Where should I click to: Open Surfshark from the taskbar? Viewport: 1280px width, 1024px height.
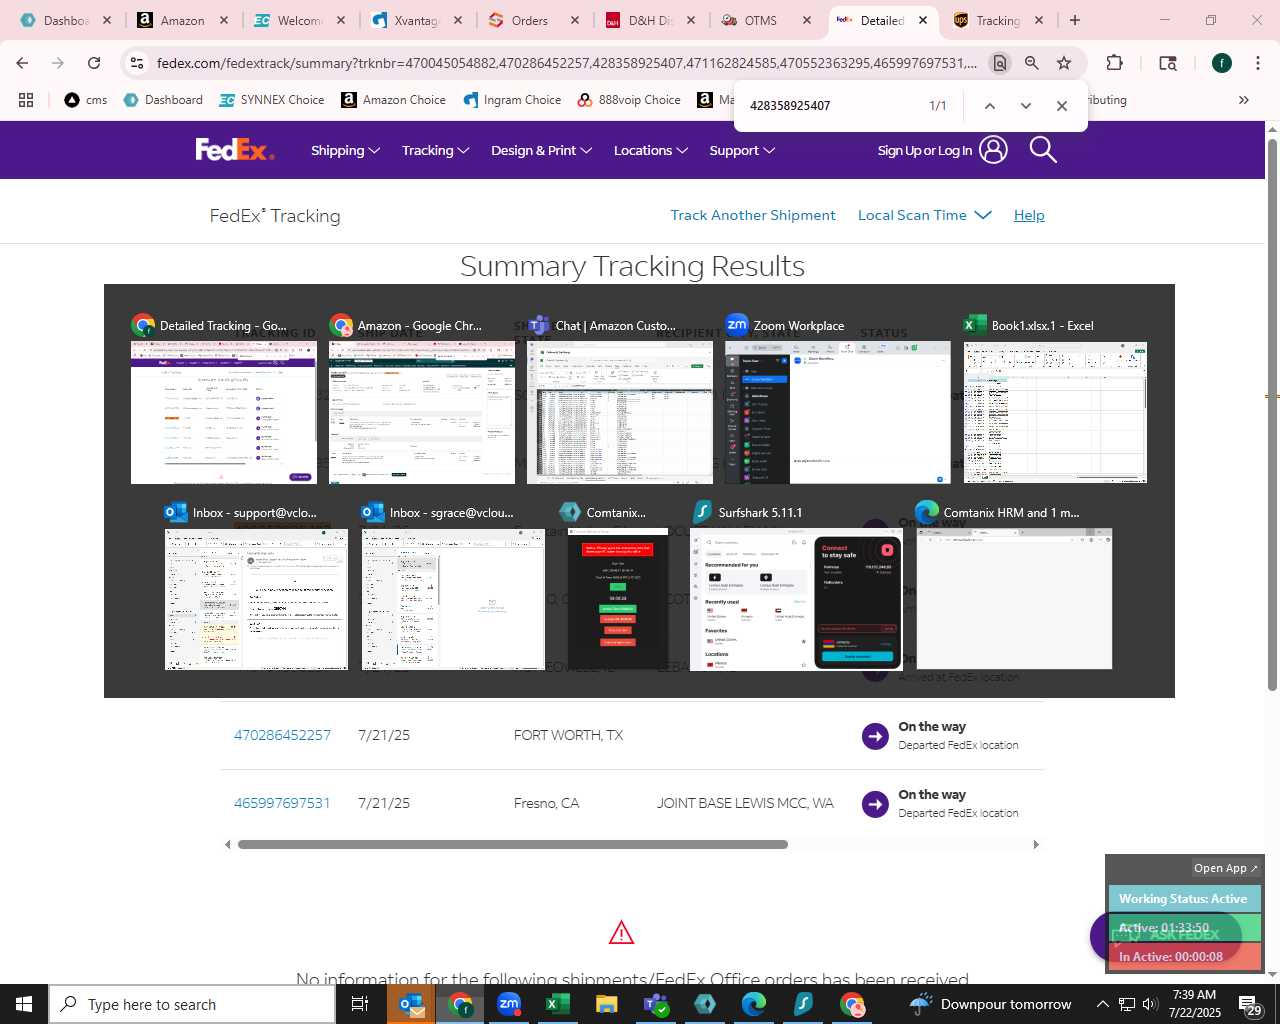pyautogui.click(x=803, y=1004)
